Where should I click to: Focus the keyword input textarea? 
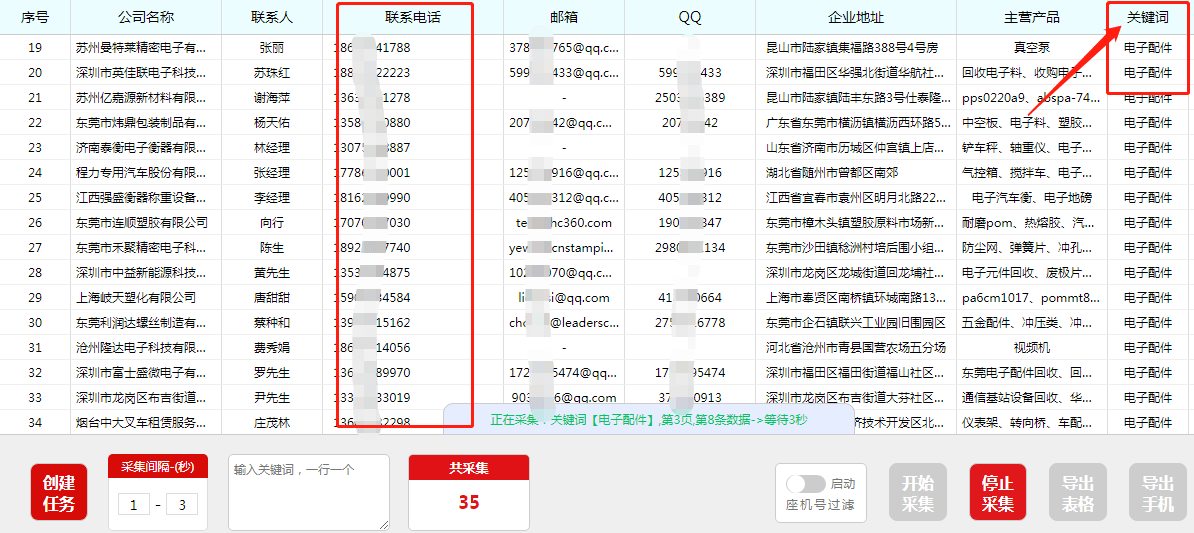(309, 492)
